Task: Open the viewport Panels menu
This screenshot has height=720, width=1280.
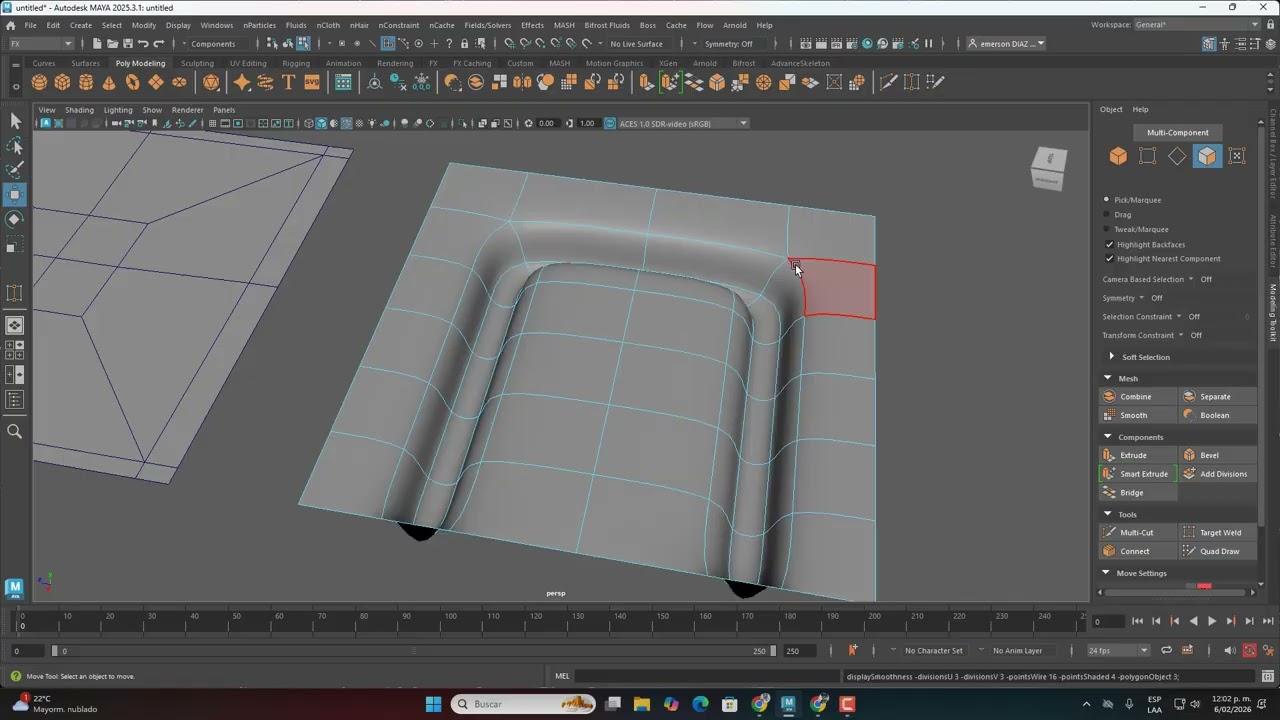Action: tap(224, 110)
